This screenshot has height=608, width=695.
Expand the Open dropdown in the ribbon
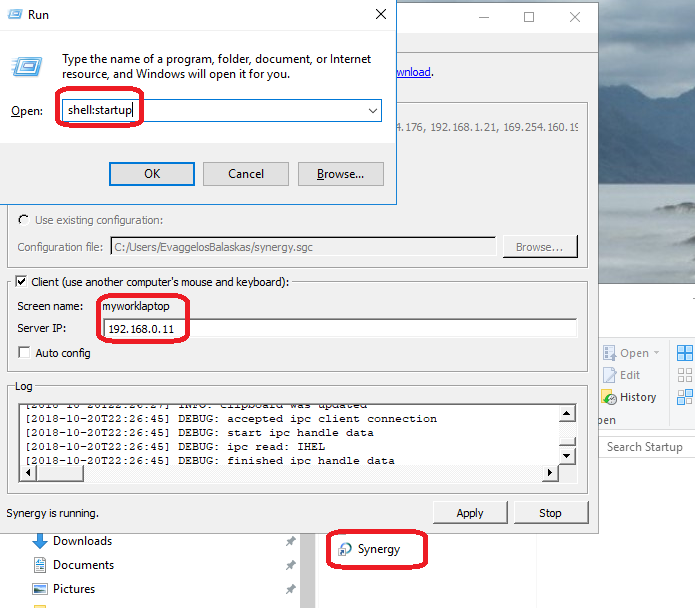click(656, 353)
